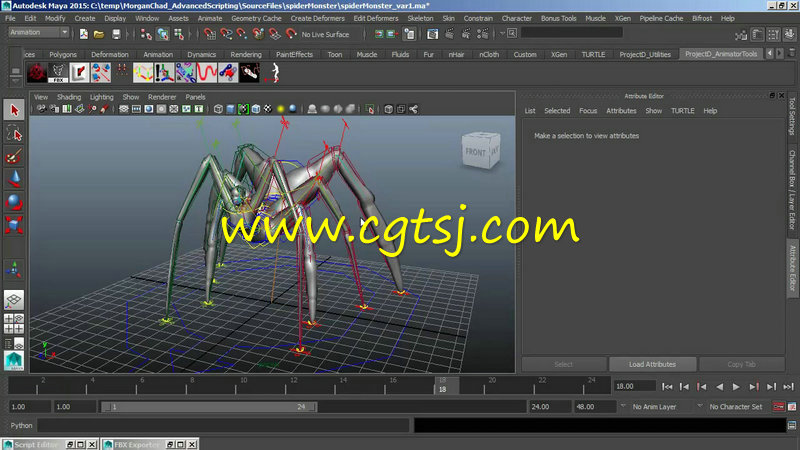Switch to the Polygons shelf tab
800x450 pixels.
(x=63, y=55)
